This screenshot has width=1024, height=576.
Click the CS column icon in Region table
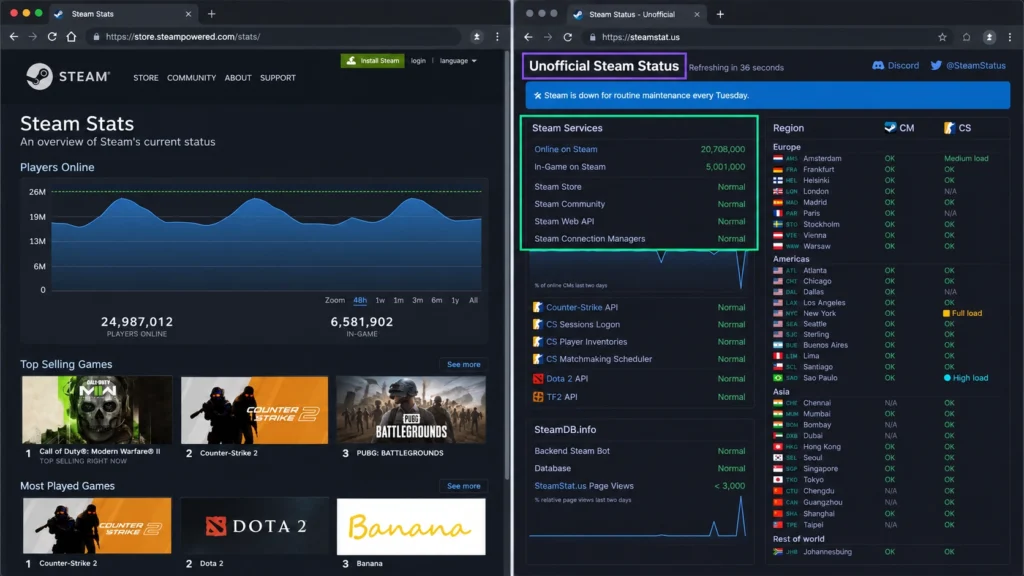pos(949,128)
